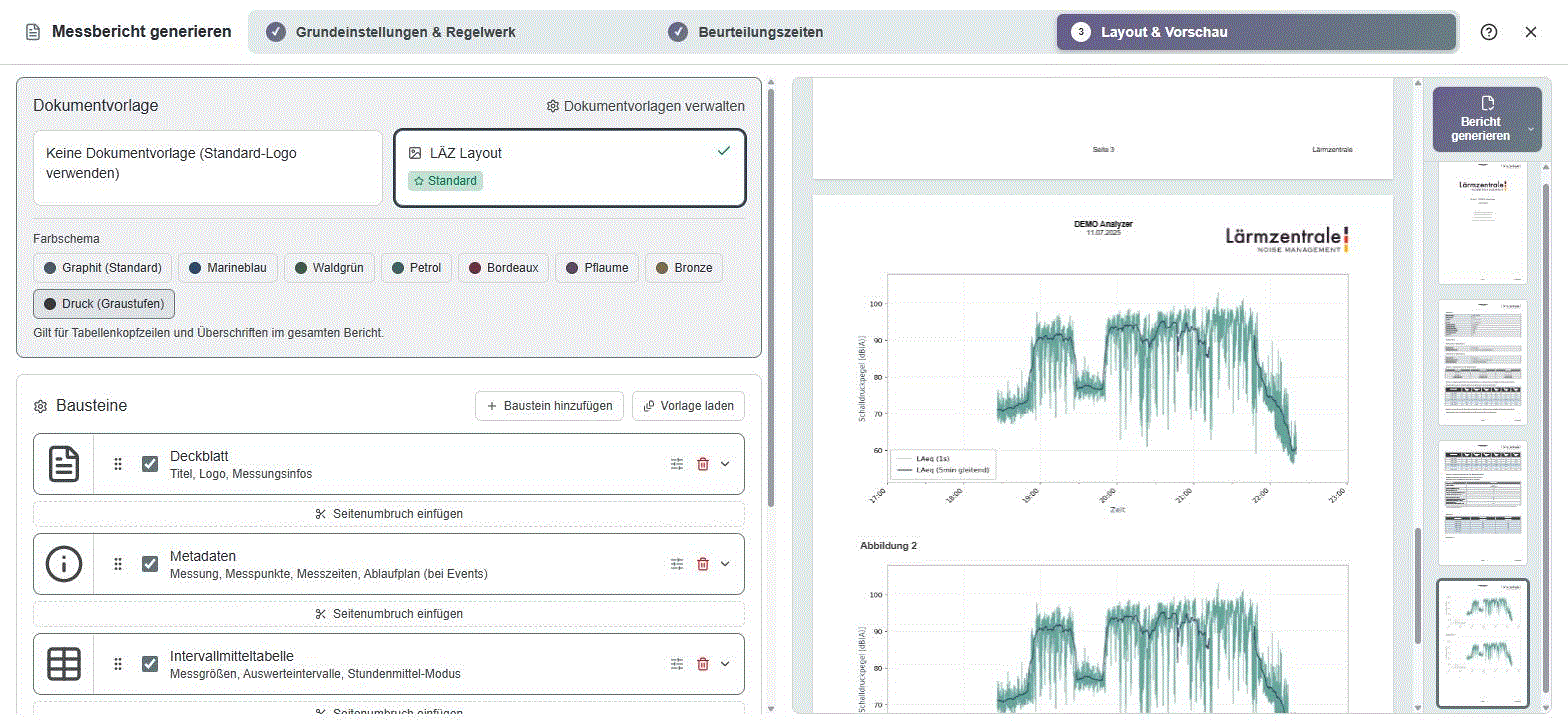This screenshot has width=1568, height=726.
Task: Choose Bronze color scheme
Action: 684,268
